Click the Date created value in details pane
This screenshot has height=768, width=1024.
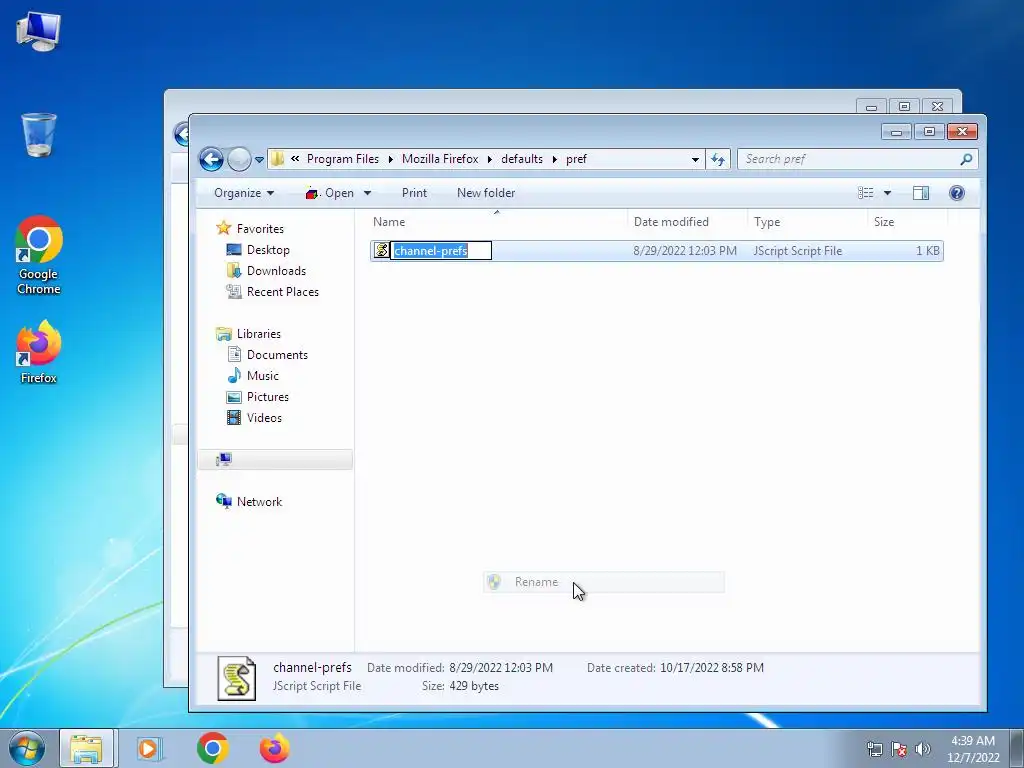click(x=712, y=667)
